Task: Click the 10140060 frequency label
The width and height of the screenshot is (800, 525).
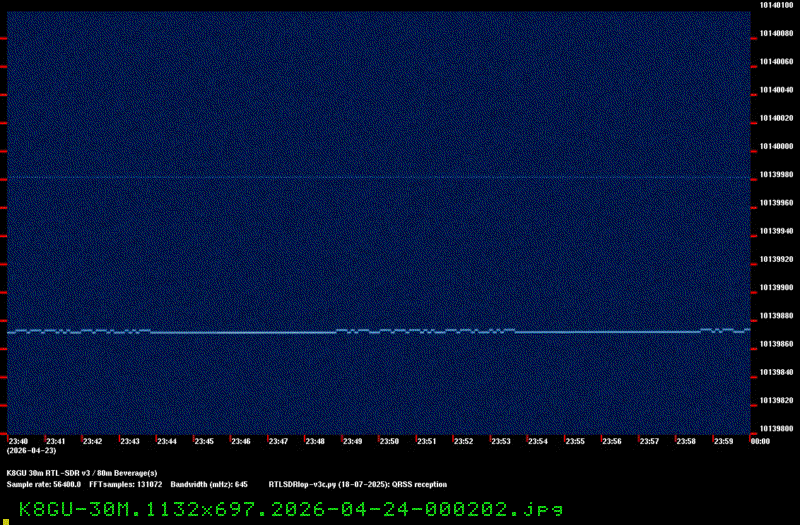Action: 777,62
